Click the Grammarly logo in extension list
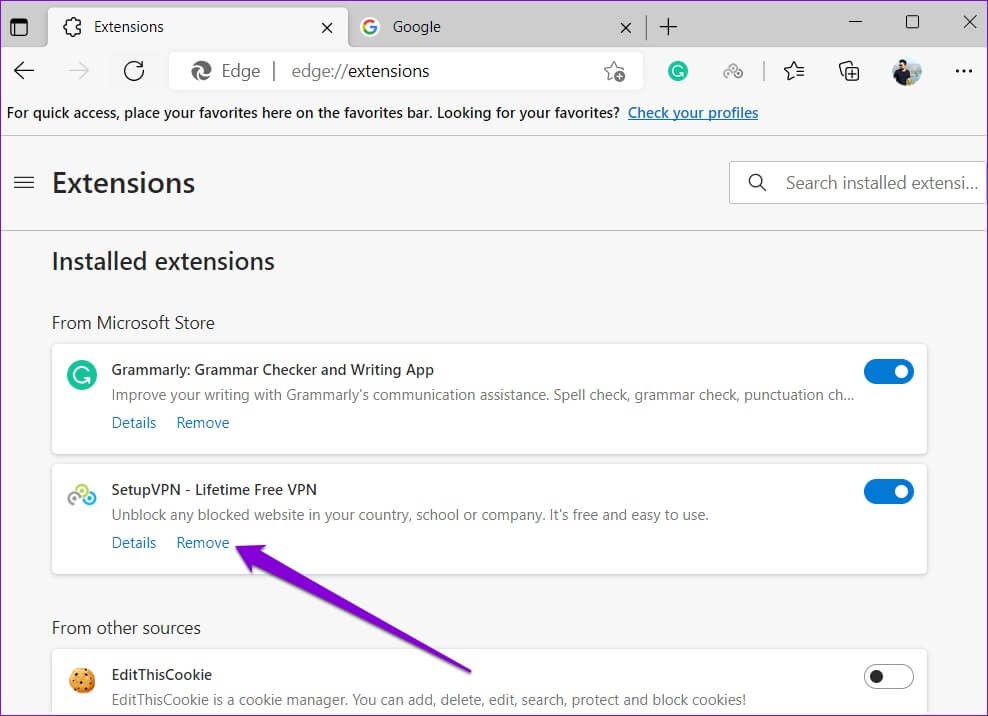The image size is (988, 716). (82, 375)
